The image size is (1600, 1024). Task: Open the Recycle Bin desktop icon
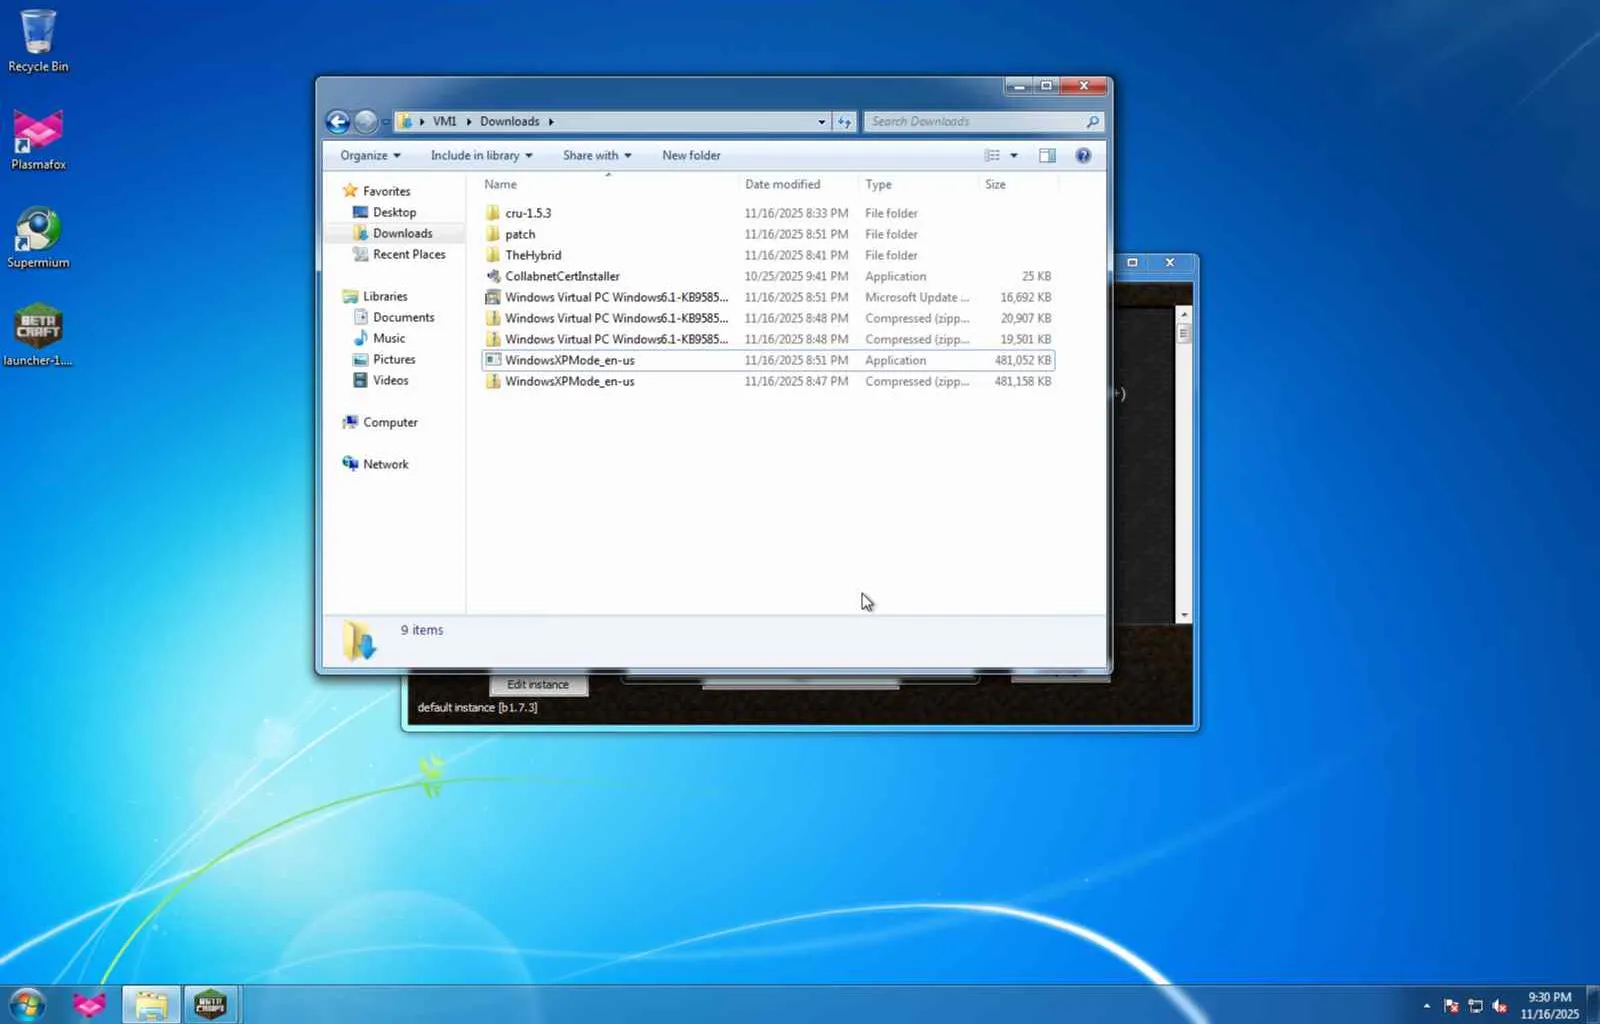(38, 40)
